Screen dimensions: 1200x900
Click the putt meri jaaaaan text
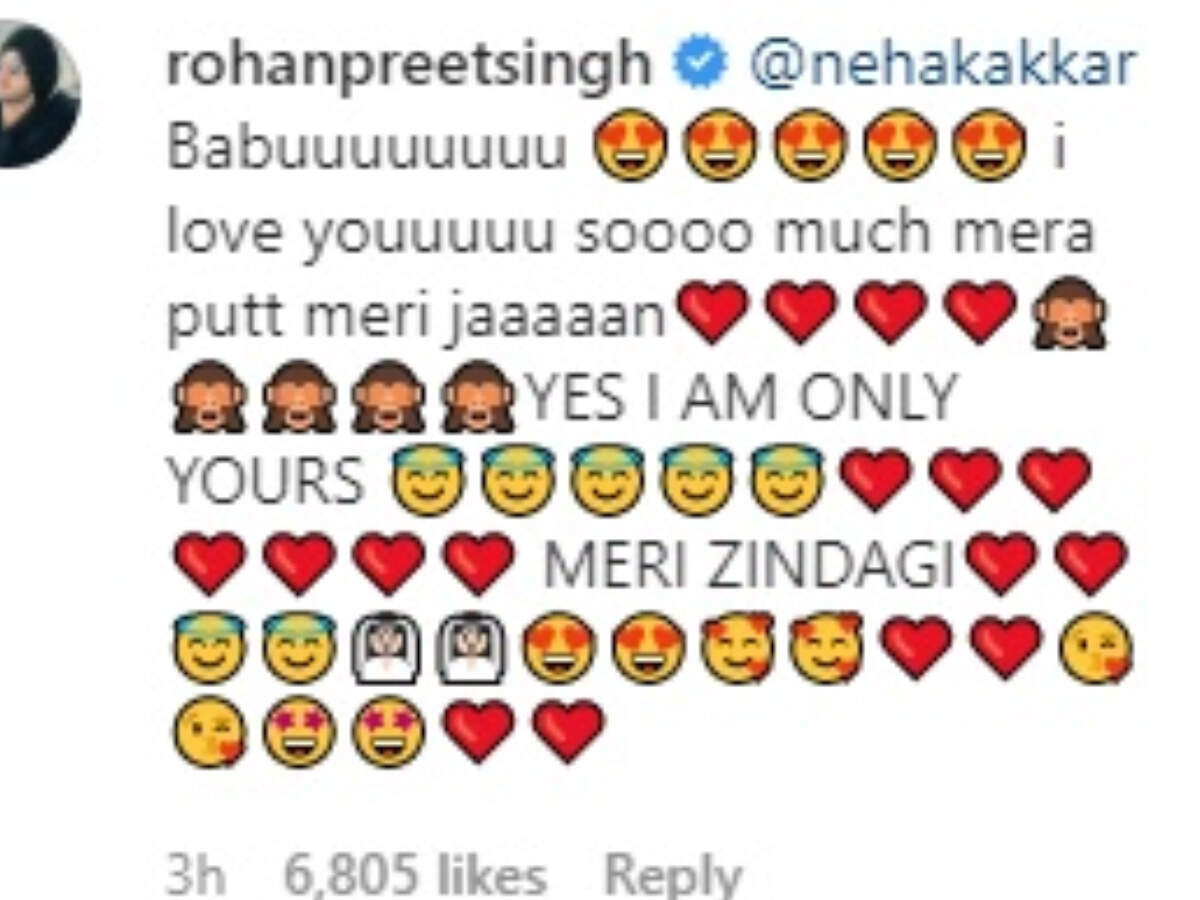coord(416,318)
